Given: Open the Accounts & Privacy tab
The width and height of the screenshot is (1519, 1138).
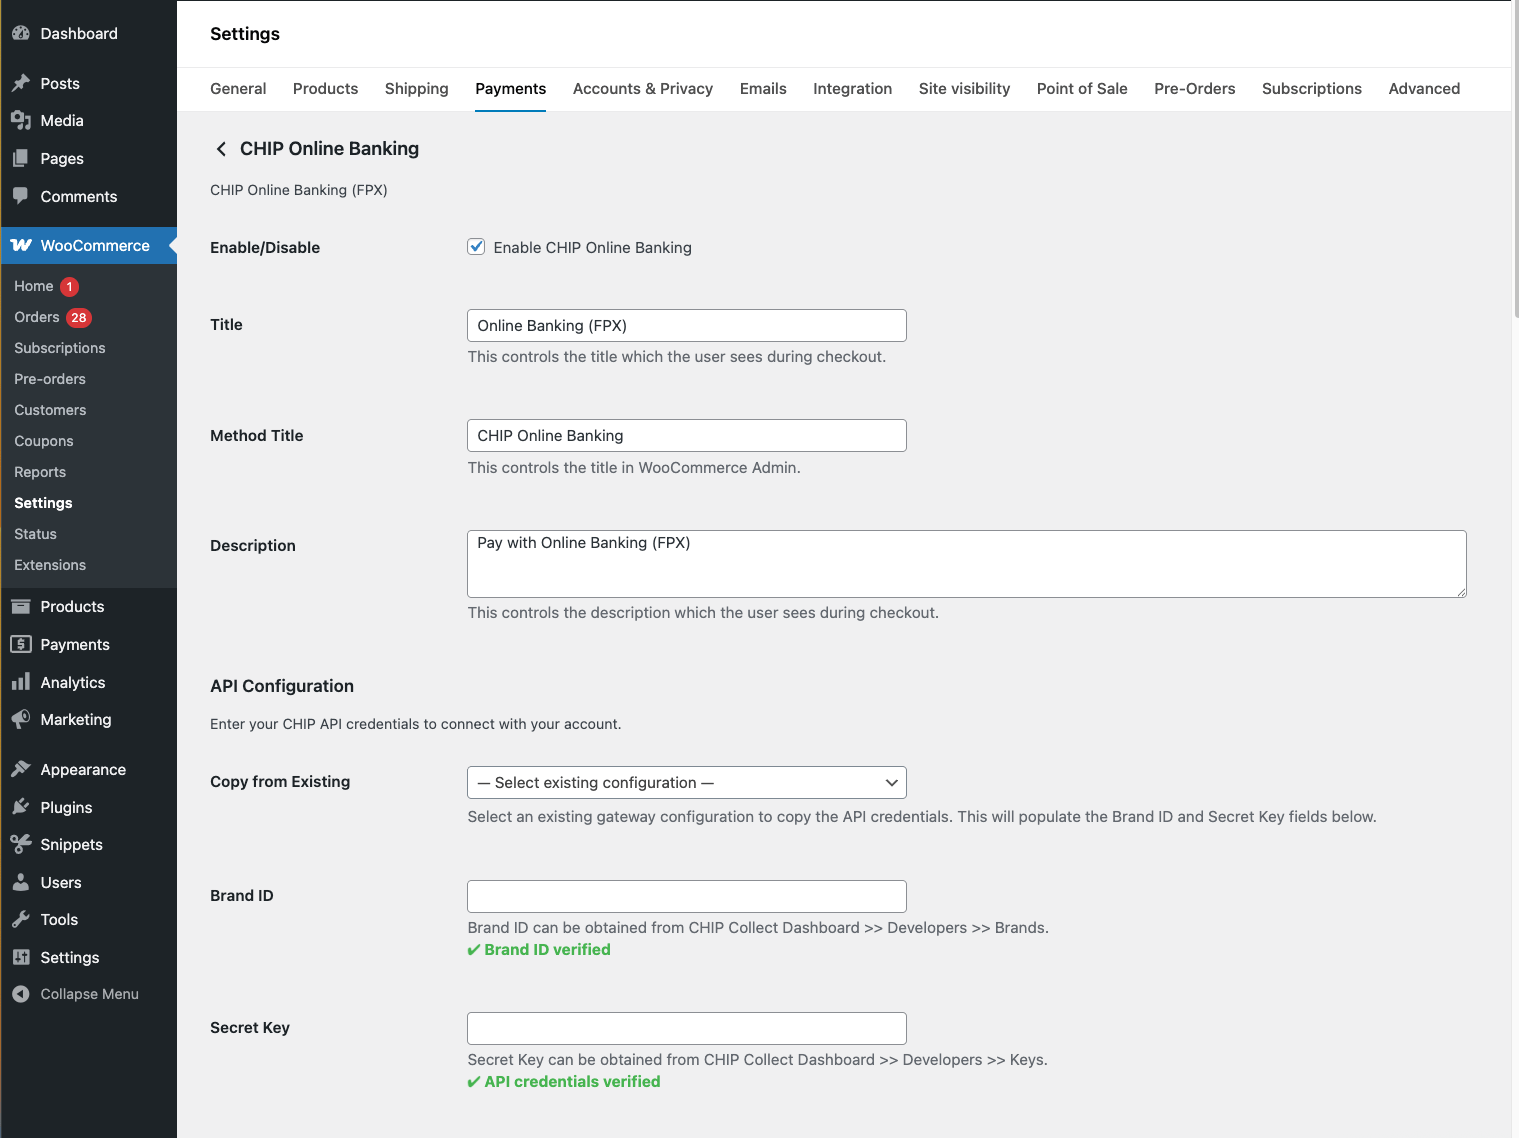Looking at the screenshot, I should (x=642, y=89).
